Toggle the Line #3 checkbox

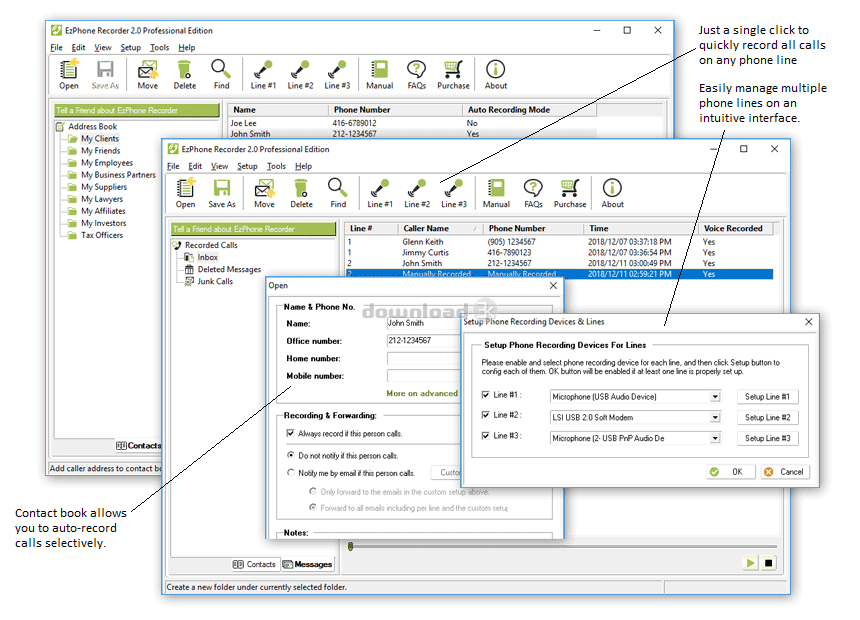pos(485,436)
